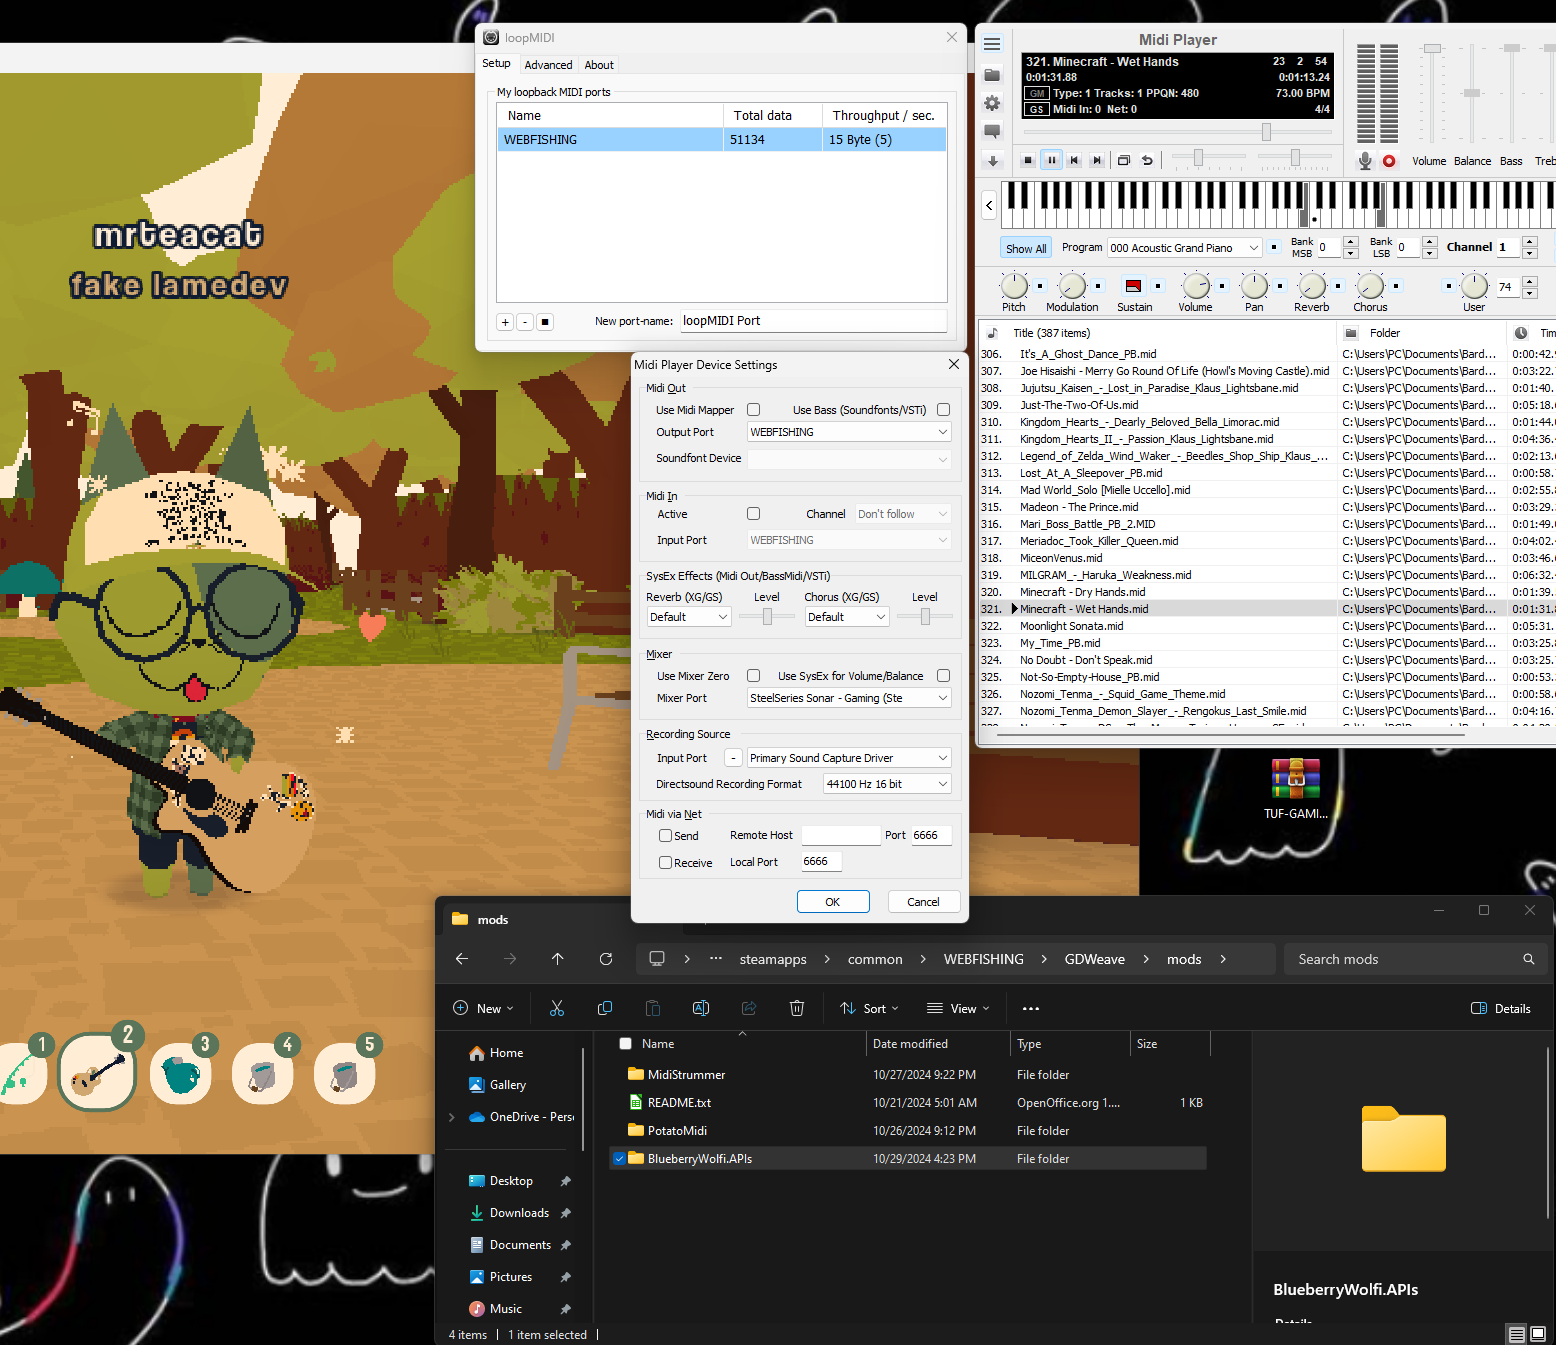The width and height of the screenshot is (1556, 1345).
Task: Open the Chorus (XG/GS) Default dropdown
Action: point(847,617)
